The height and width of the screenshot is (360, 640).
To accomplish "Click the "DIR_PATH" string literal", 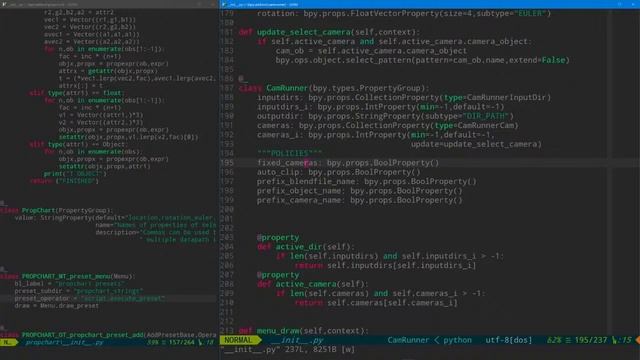I will click(x=485, y=116).
